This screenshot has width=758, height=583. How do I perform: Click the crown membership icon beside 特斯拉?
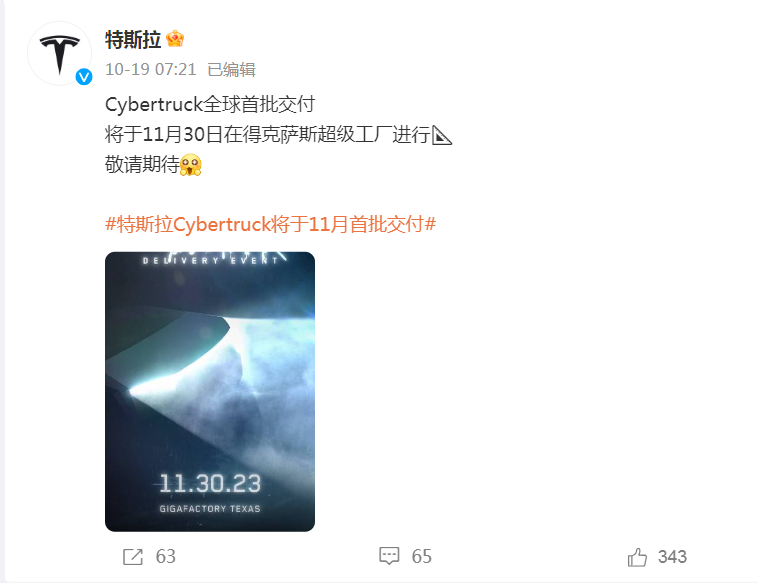[x=175, y=39]
